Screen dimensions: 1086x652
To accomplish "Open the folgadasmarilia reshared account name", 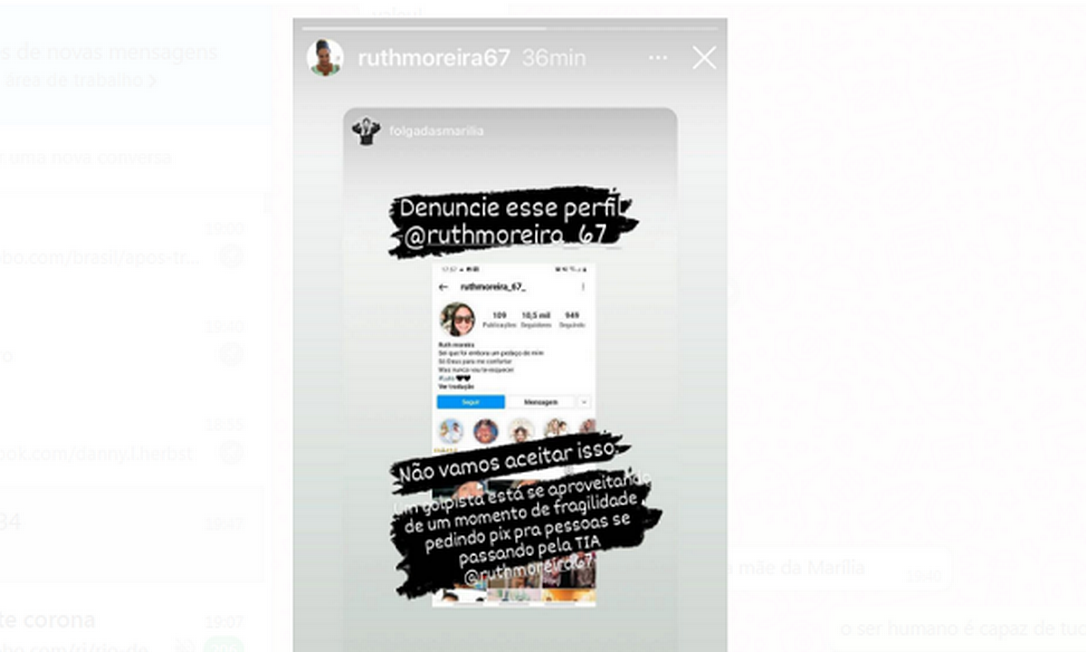I will pos(436,130).
